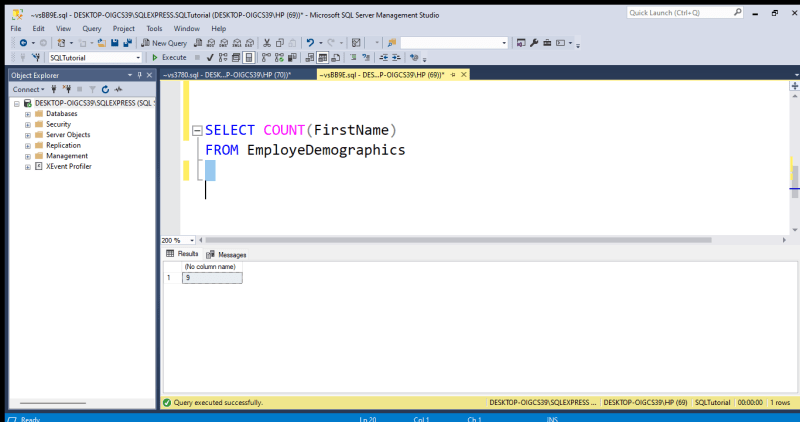Open the Project menu
The image size is (800, 422).
[123, 29]
